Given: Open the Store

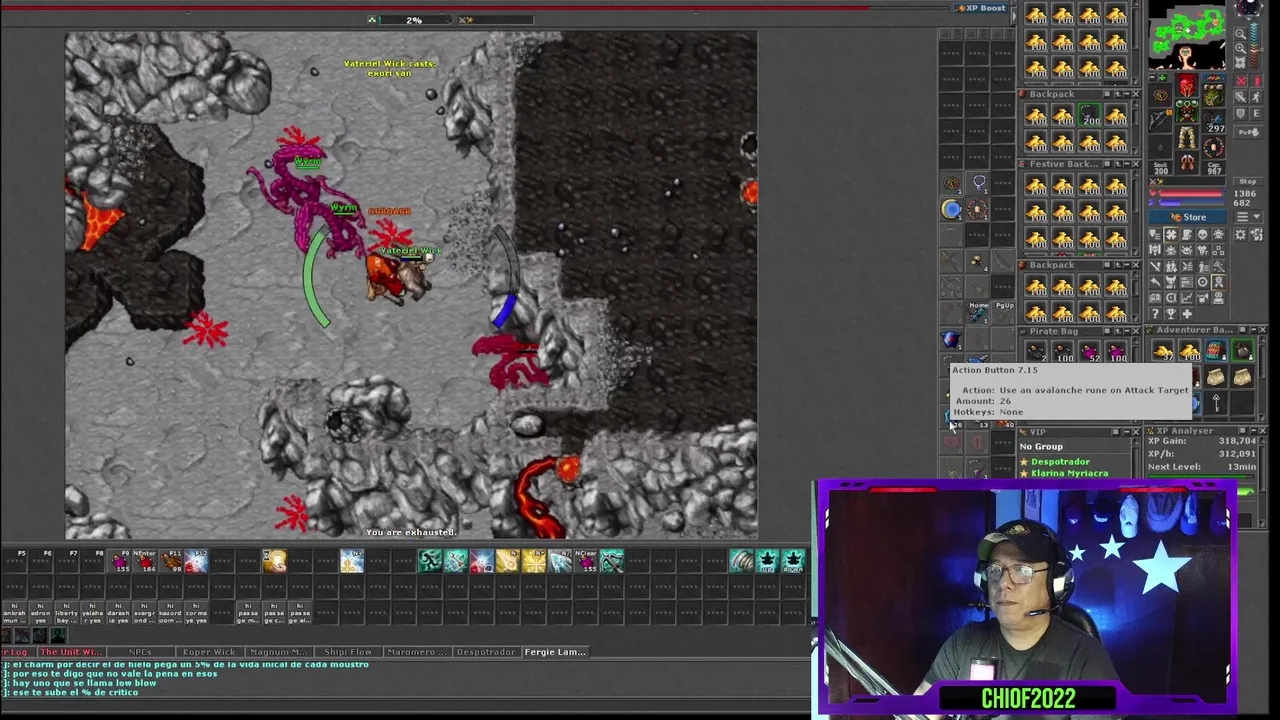Looking at the screenshot, I should click(1187, 217).
